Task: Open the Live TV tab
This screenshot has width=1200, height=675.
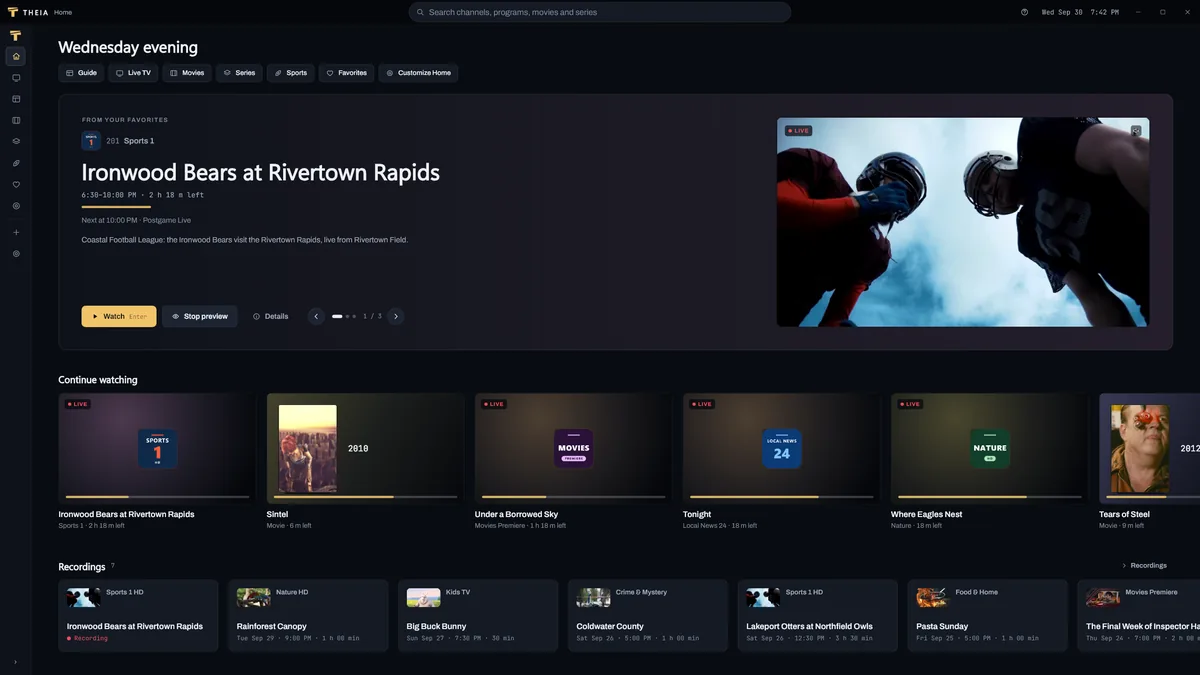Action: [x=133, y=73]
